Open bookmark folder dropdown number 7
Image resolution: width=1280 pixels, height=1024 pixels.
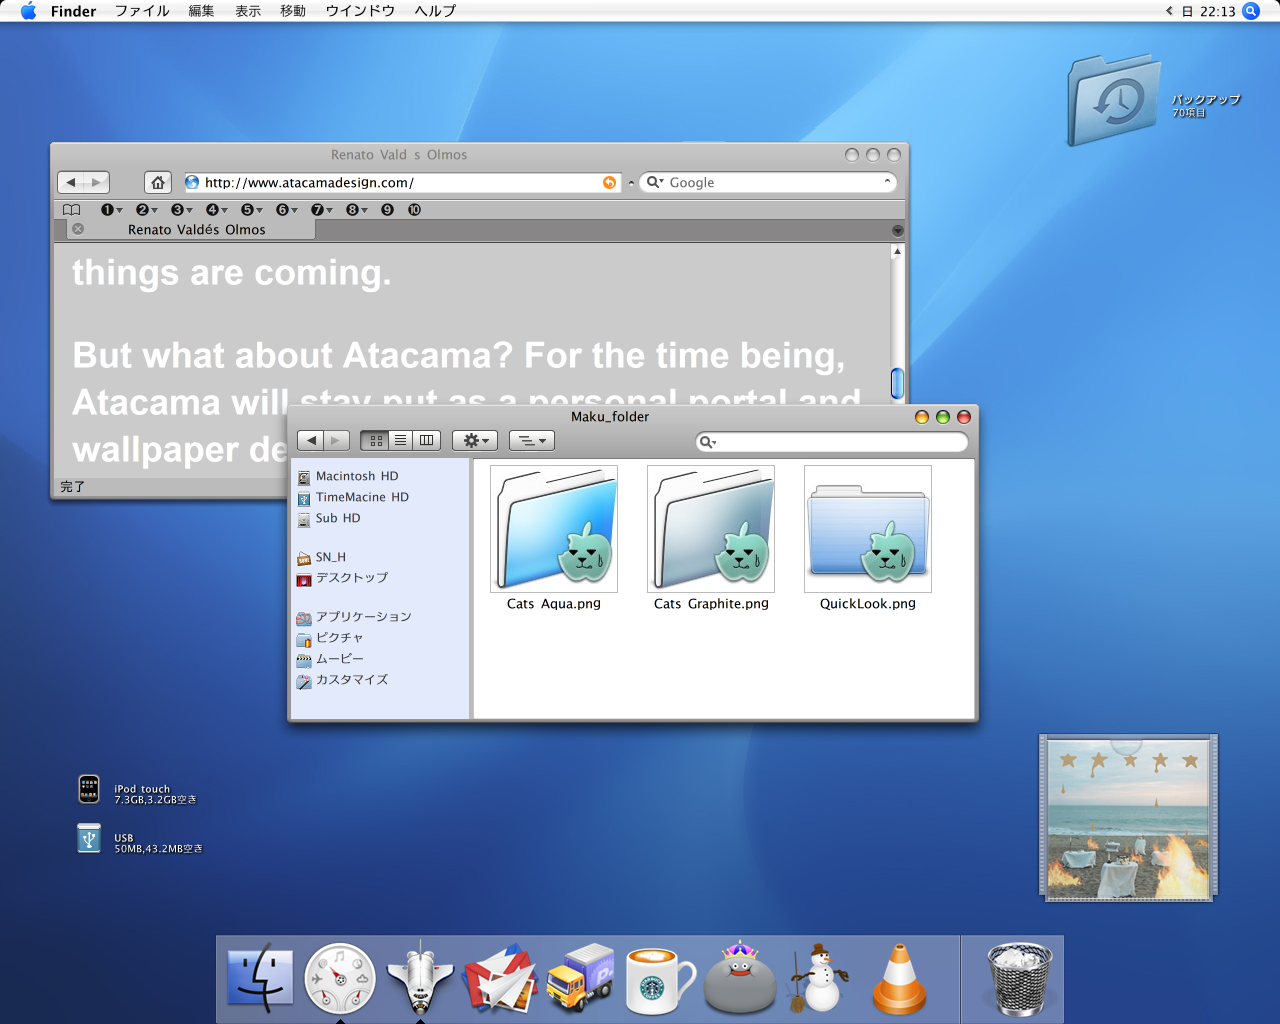(322, 210)
